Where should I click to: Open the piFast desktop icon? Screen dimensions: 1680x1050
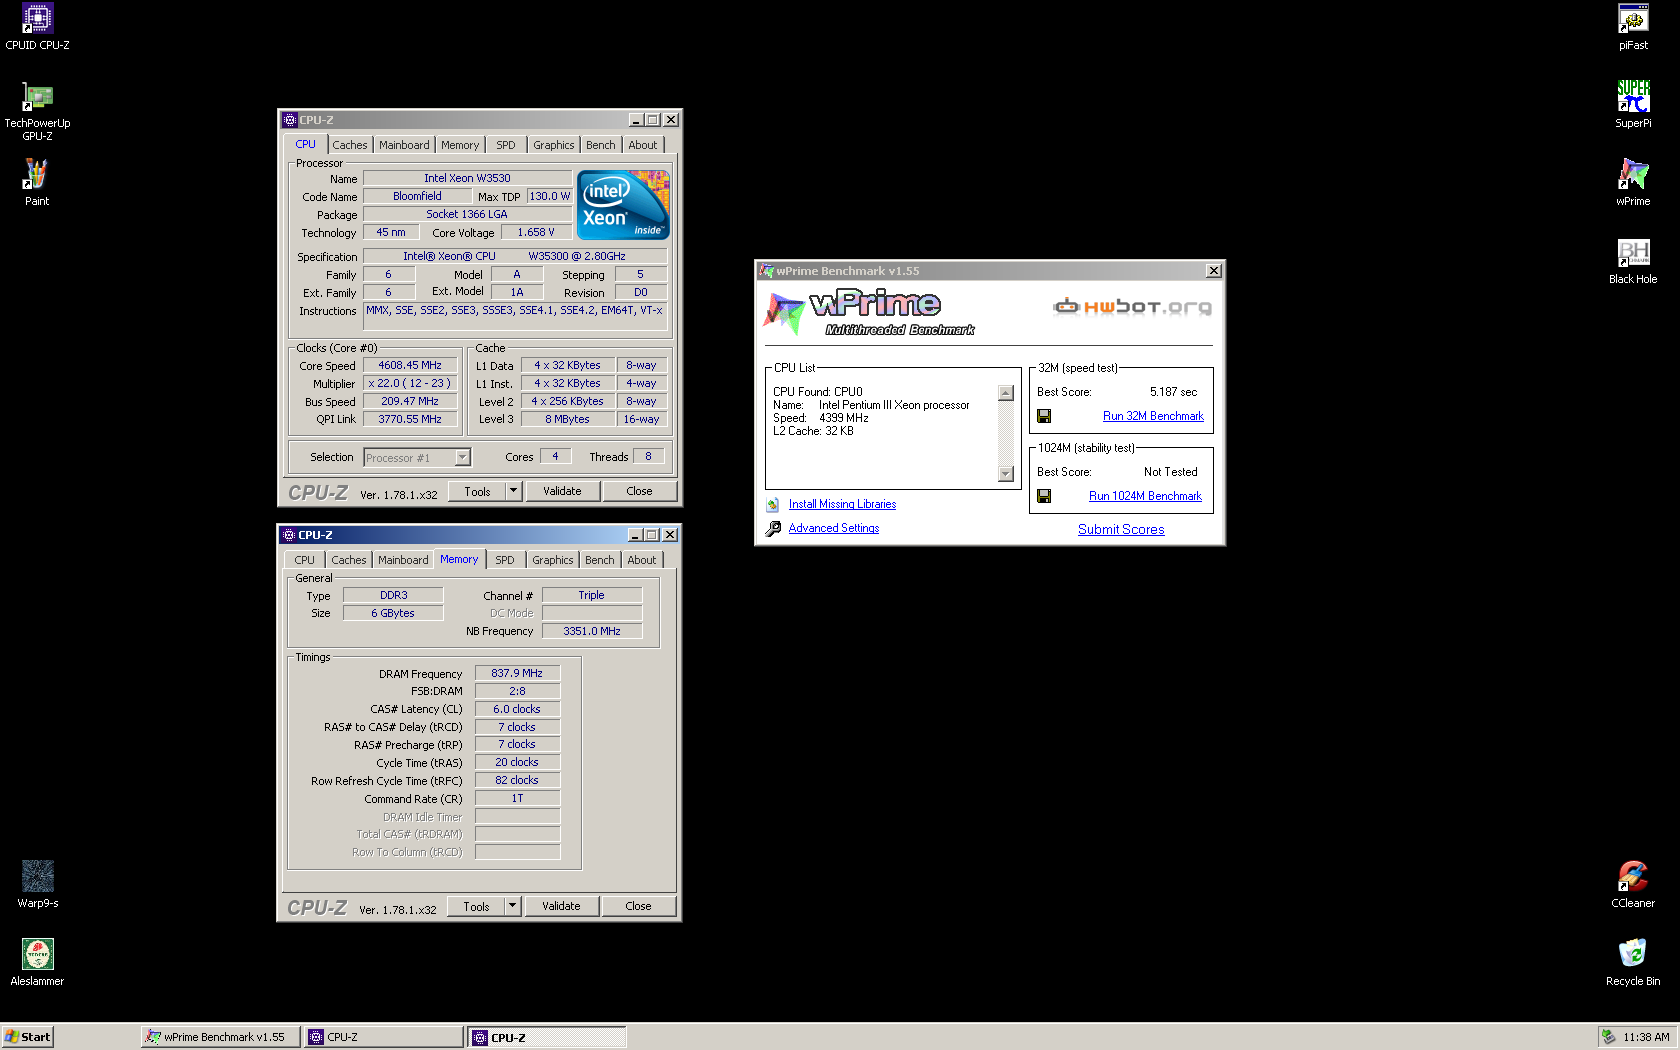1633,27
